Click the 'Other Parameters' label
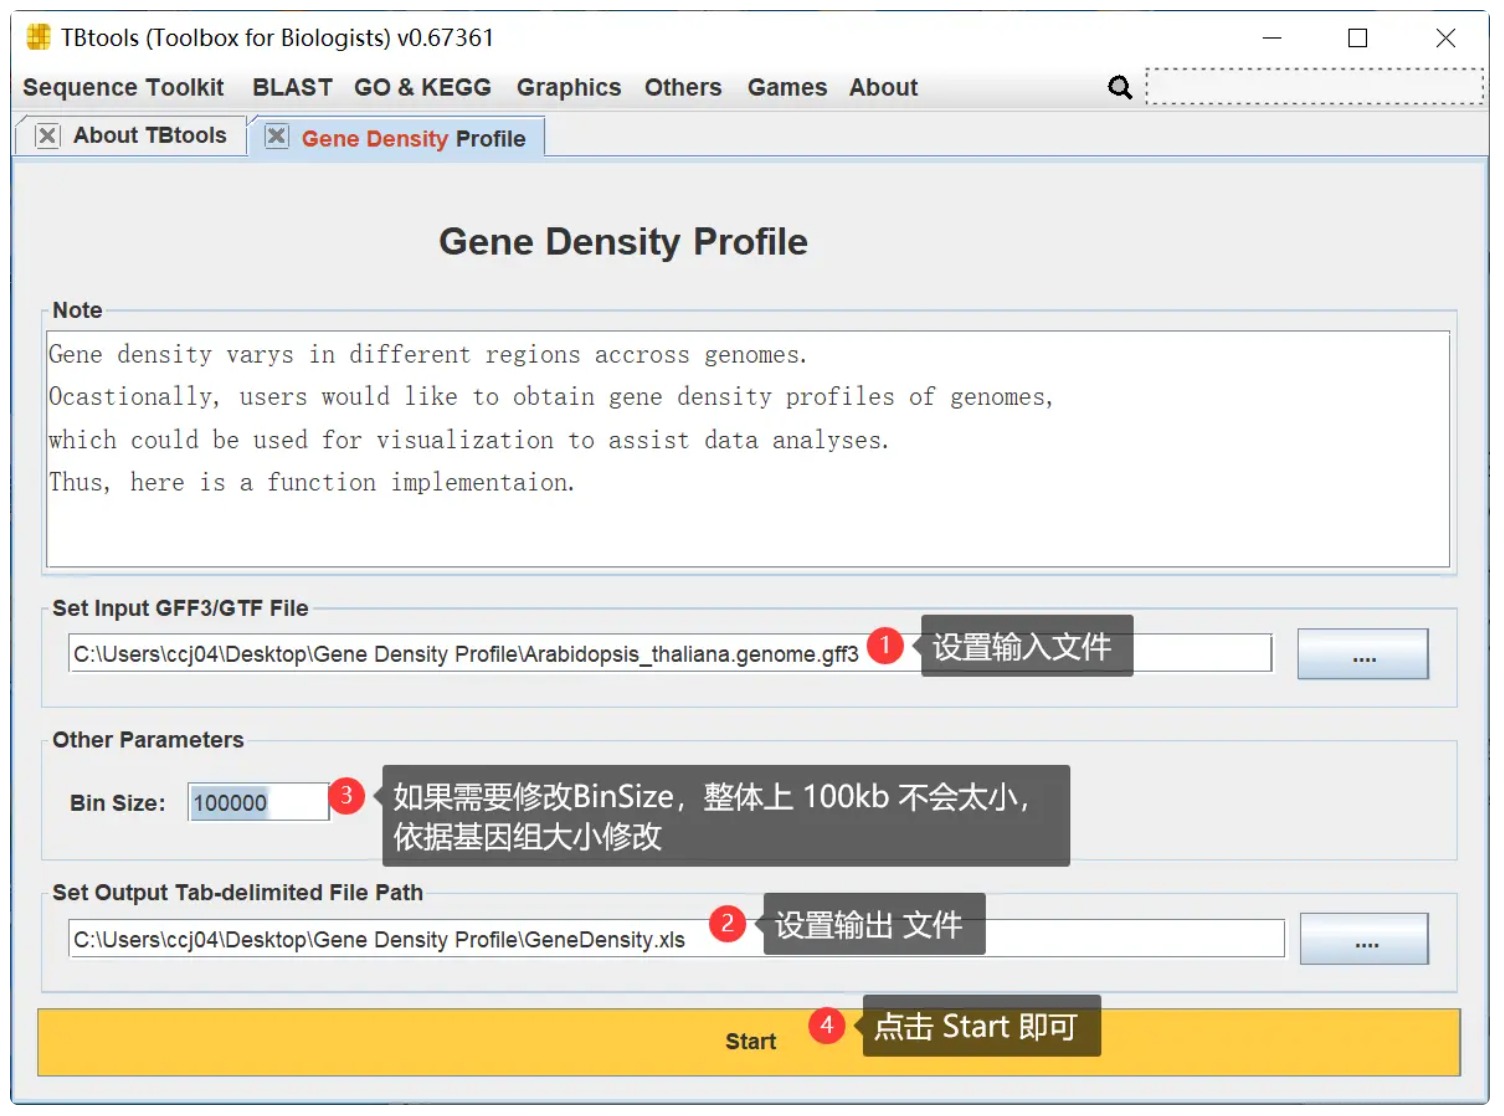 (x=148, y=740)
